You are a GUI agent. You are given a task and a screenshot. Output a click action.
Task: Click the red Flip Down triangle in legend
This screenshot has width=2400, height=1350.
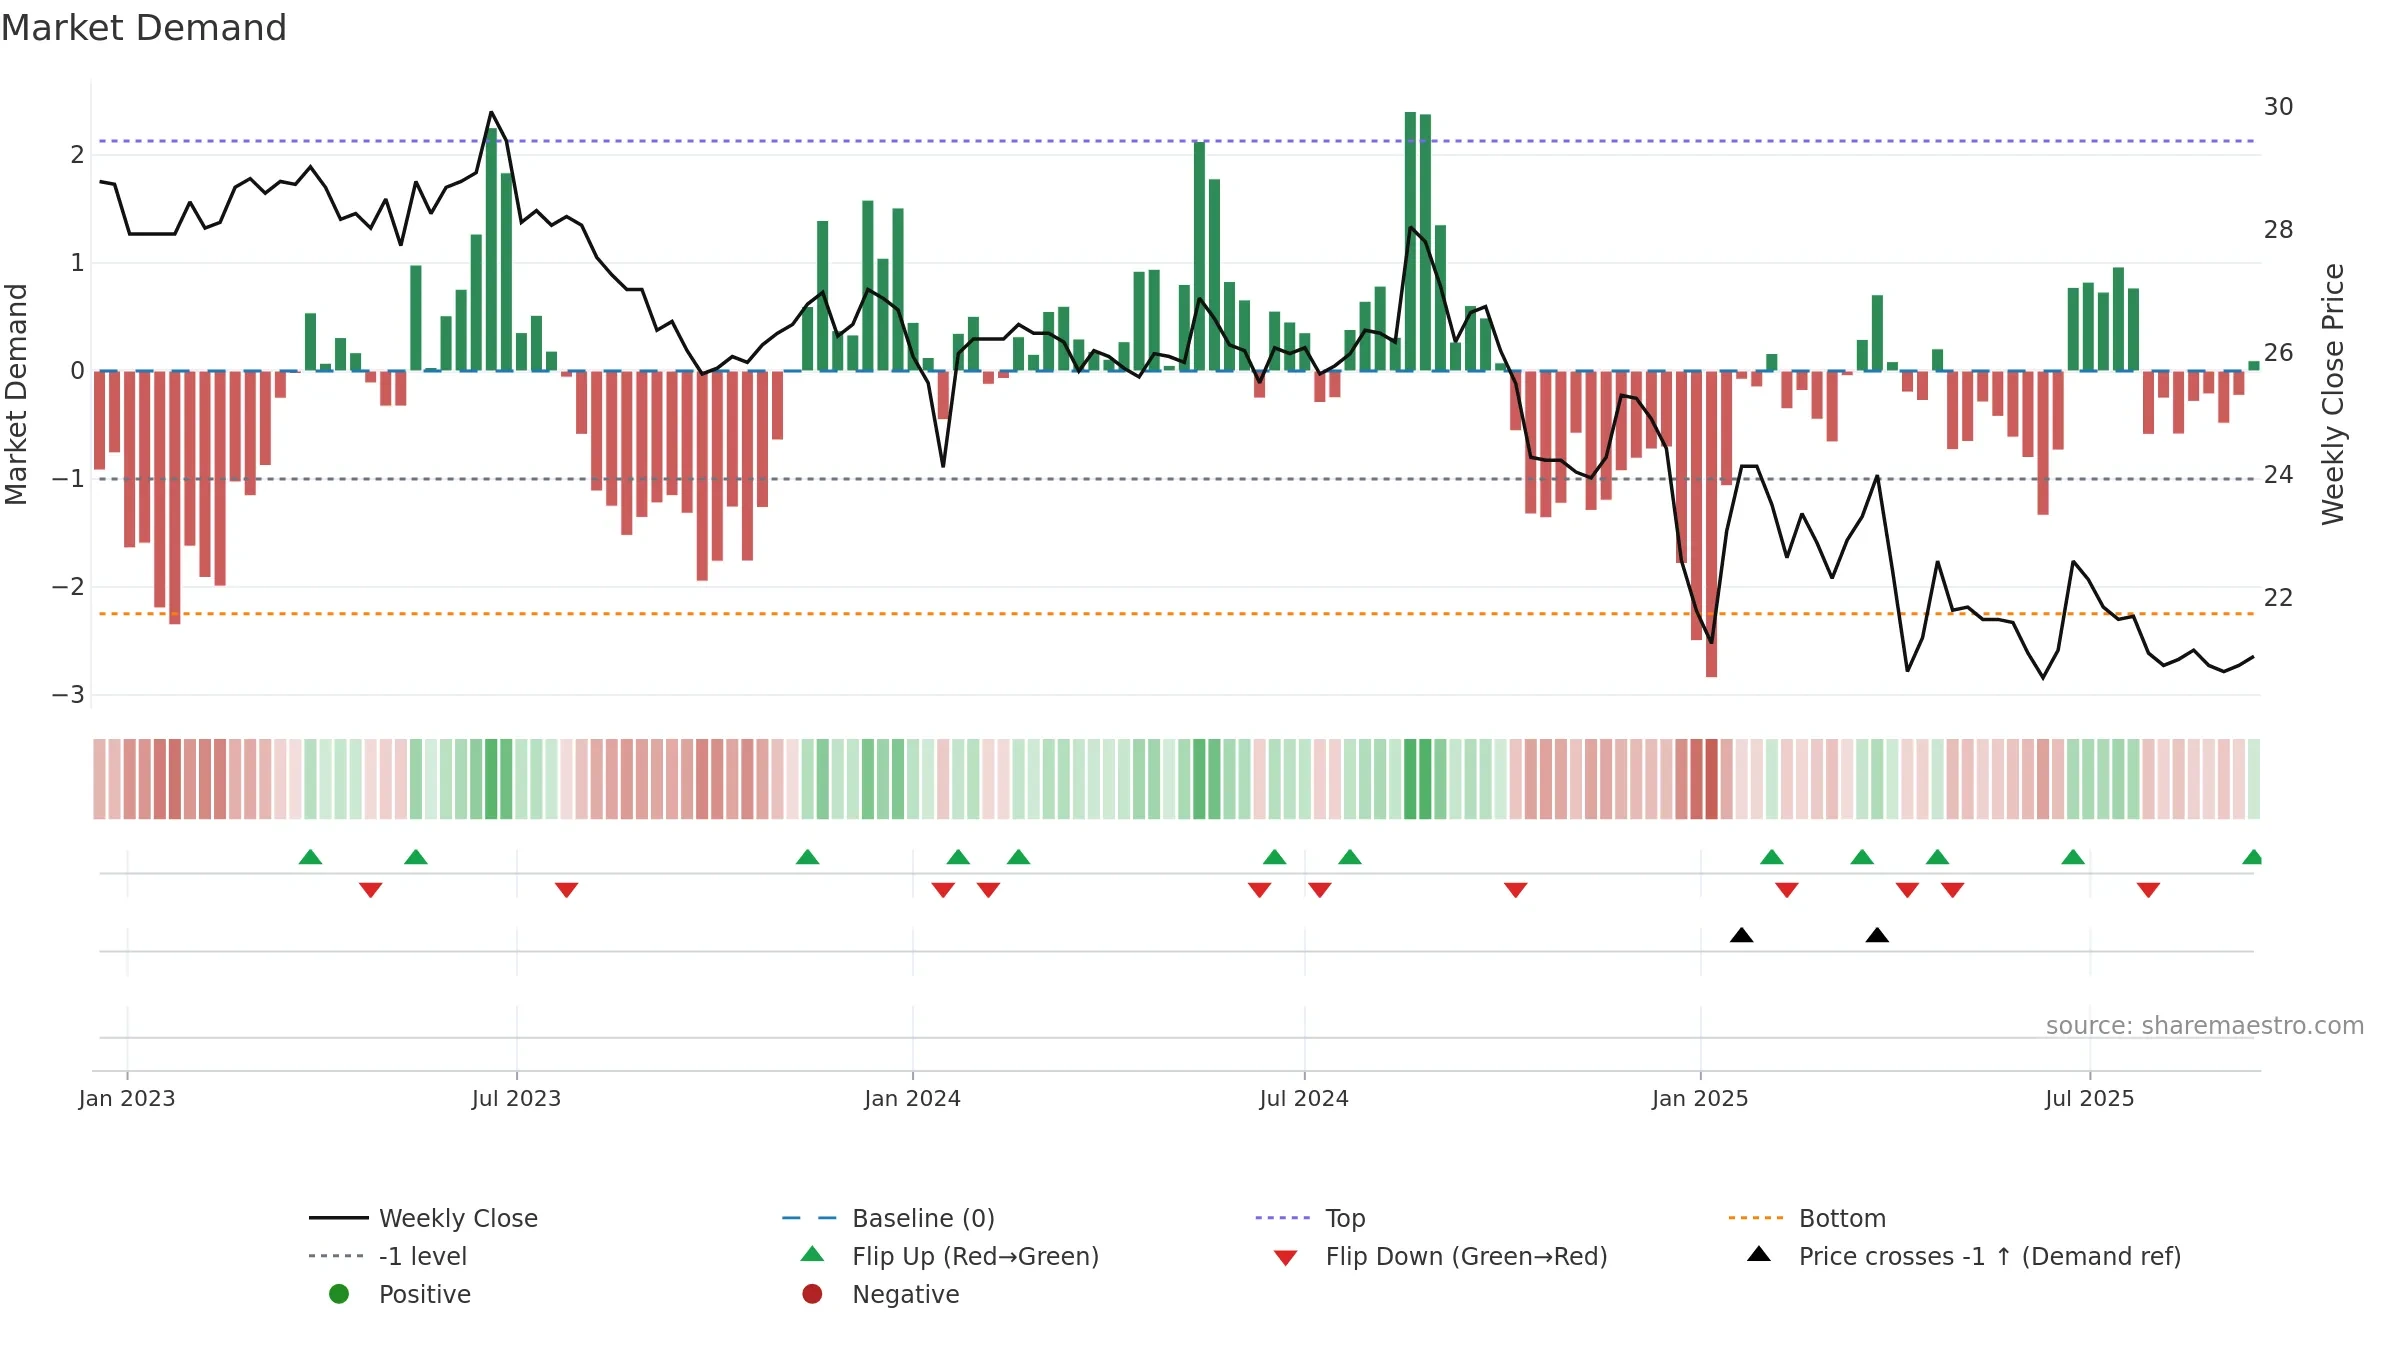pyautogui.click(x=1285, y=1258)
